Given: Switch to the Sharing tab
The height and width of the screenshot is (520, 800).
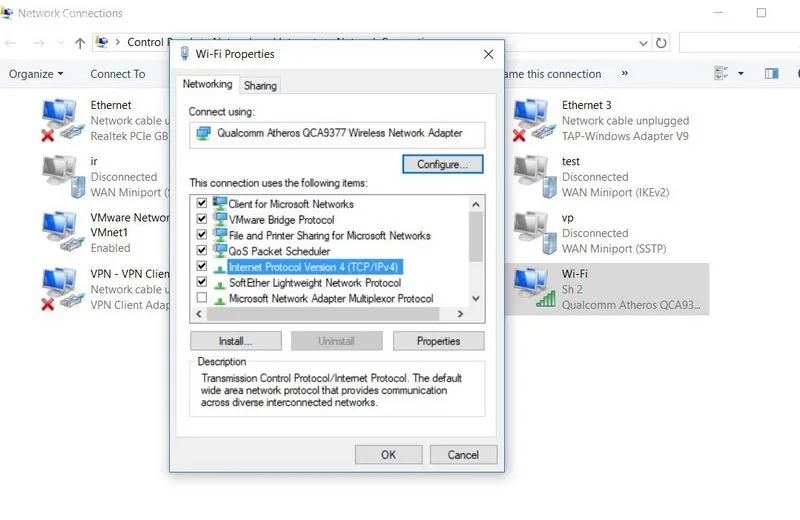Looking at the screenshot, I should 260,86.
